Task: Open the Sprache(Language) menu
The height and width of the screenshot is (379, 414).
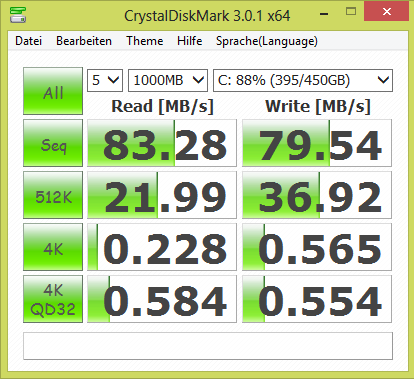Action: [267, 41]
